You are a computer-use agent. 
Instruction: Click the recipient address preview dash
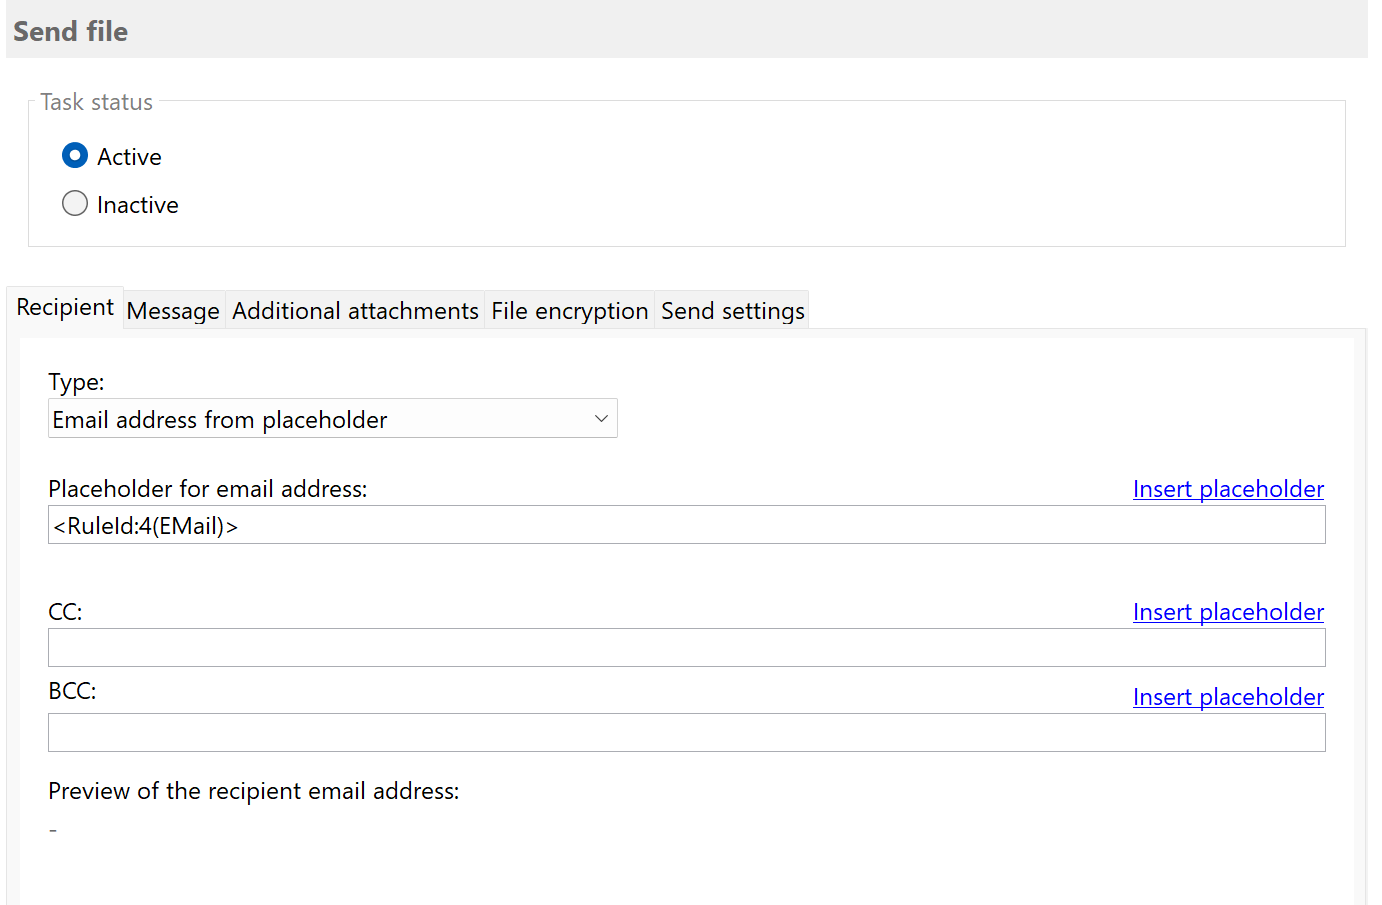[x=52, y=829]
